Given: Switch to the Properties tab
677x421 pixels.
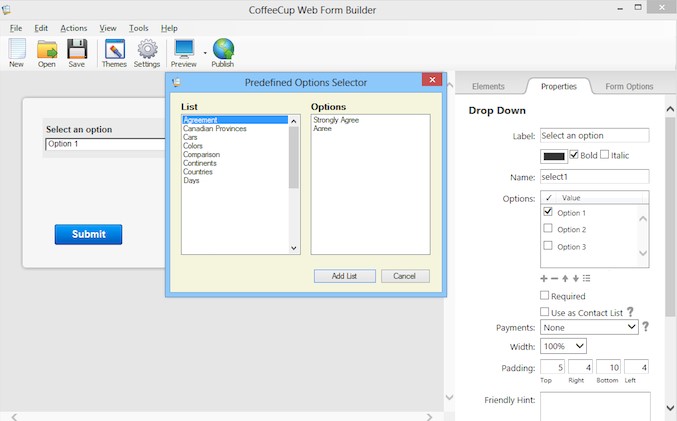Looking at the screenshot, I should pos(559,86).
